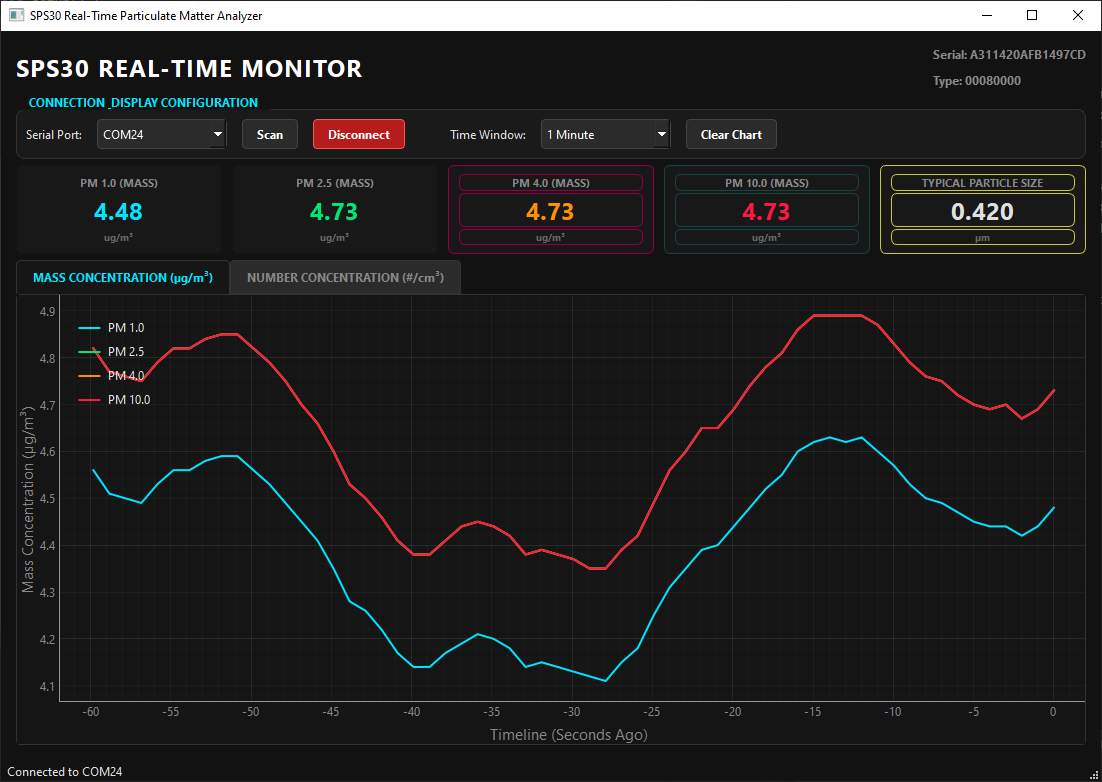
Task: Click the Scan button
Action: [x=270, y=134]
